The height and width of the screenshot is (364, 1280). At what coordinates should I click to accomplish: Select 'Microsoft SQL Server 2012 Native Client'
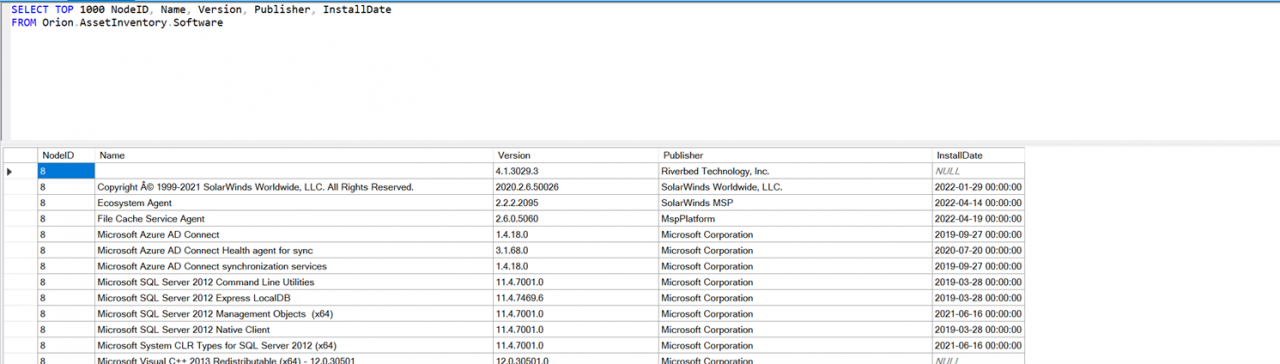[x=294, y=330]
